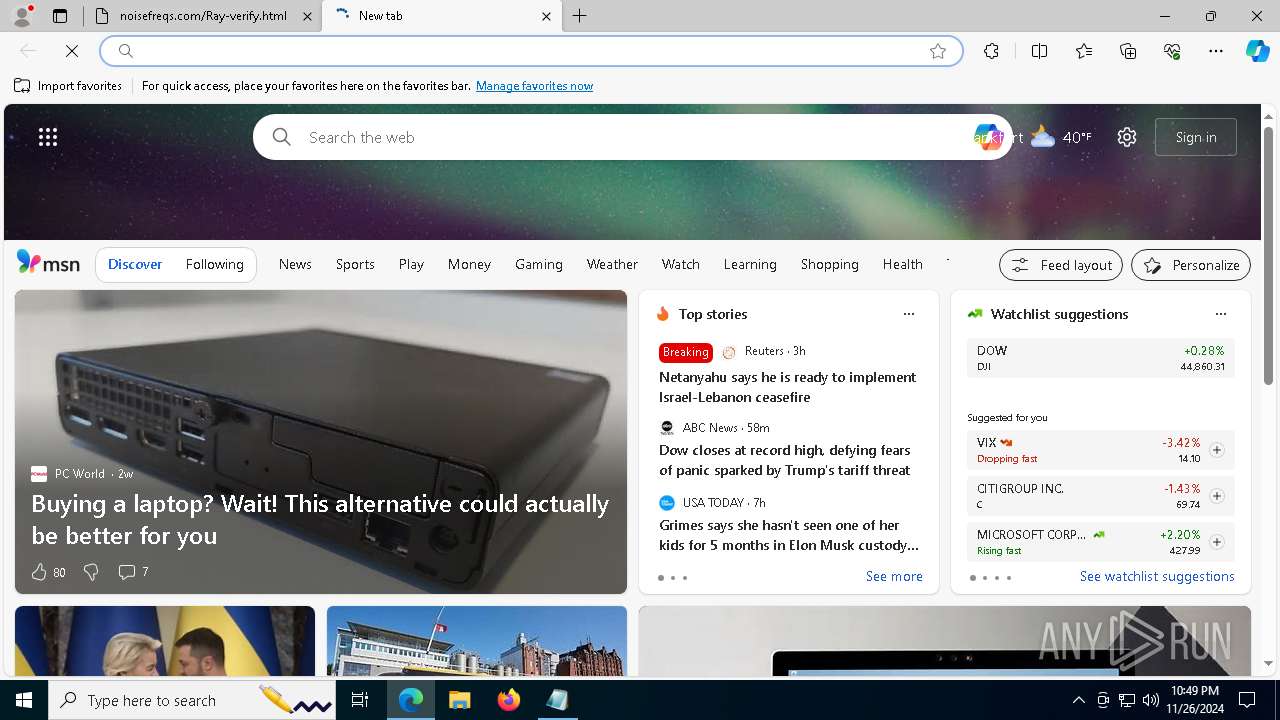Open the Copilot sidebar icon
Screen dimensions: 1280x720
(x=1257, y=51)
